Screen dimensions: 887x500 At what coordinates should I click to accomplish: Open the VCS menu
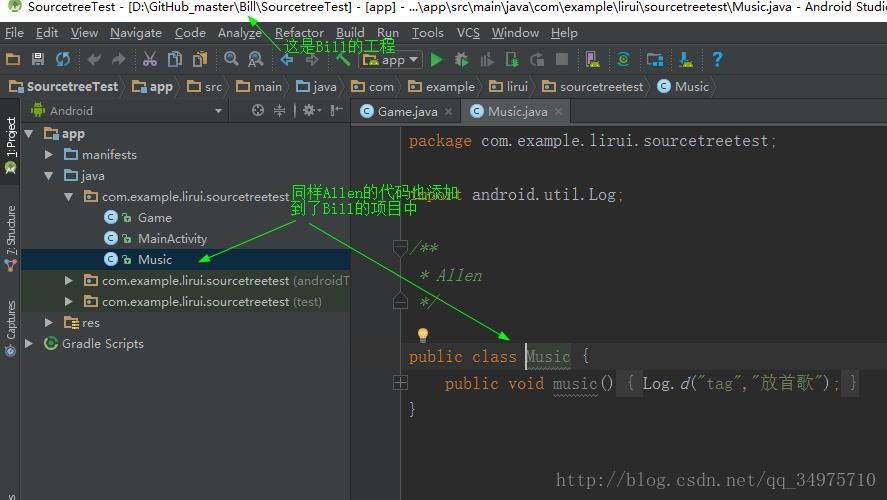click(468, 33)
